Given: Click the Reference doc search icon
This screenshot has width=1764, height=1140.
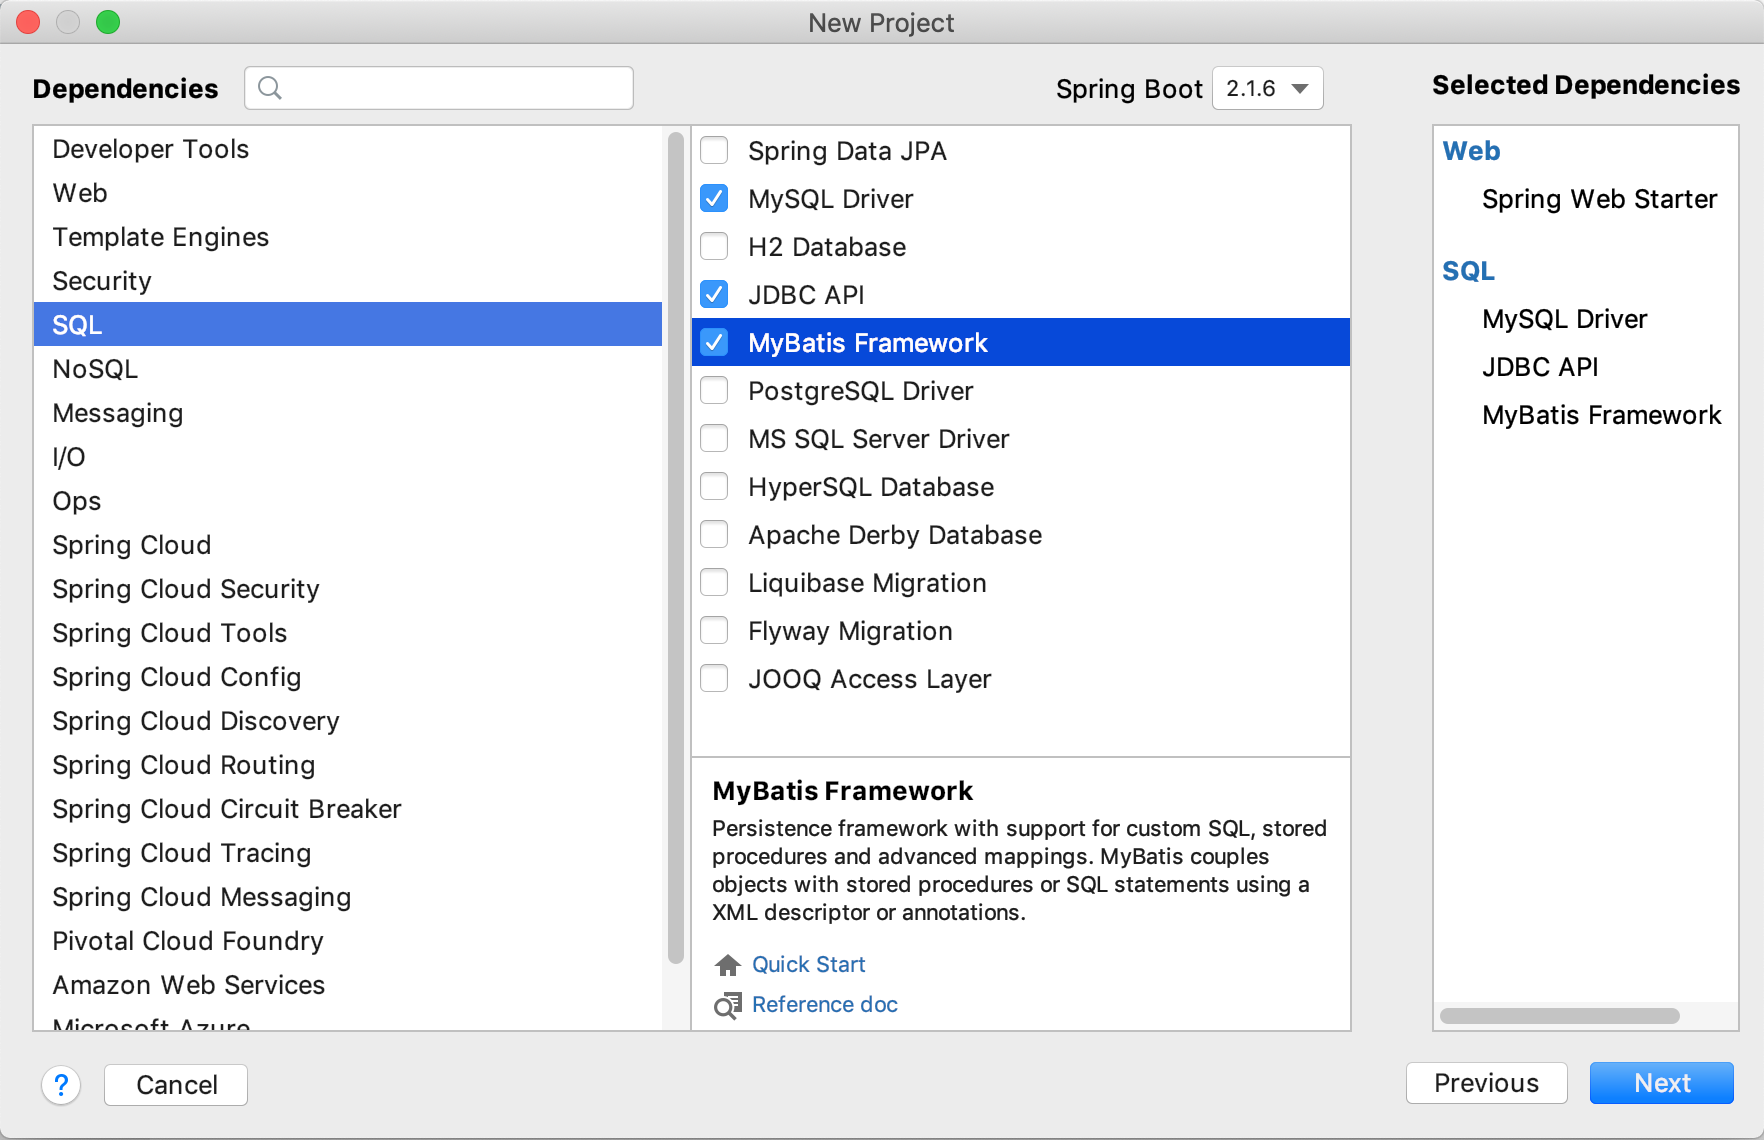Looking at the screenshot, I should coord(728,1005).
